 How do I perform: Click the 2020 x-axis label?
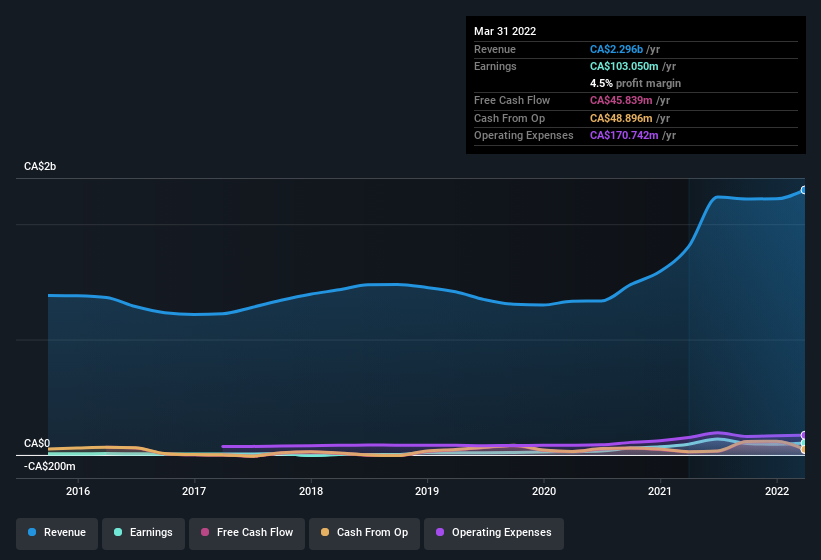(x=544, y=491)
